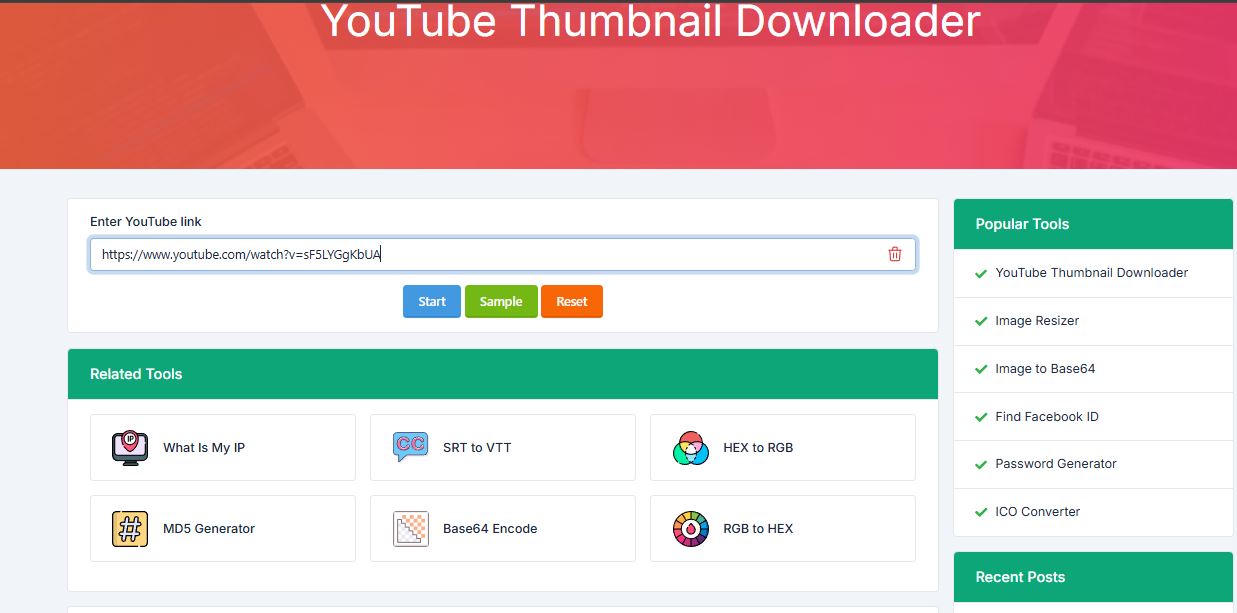
Task: Open the What Is My IP icon
Action: click(x=130, y=448)
